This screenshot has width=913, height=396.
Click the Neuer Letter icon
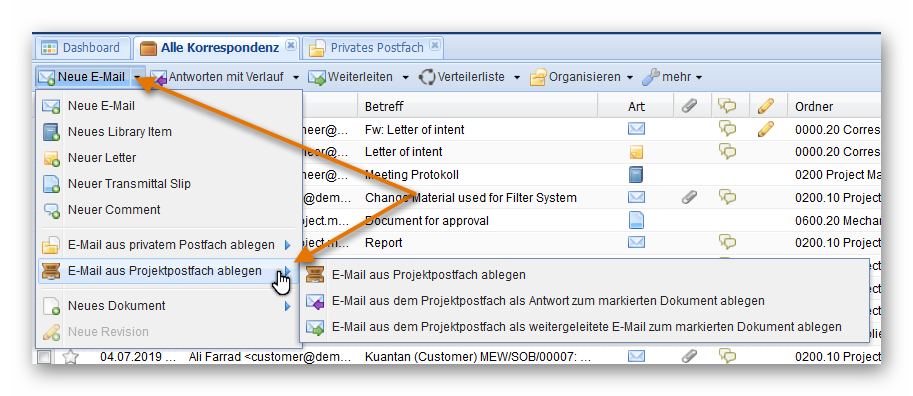[51, 158]
